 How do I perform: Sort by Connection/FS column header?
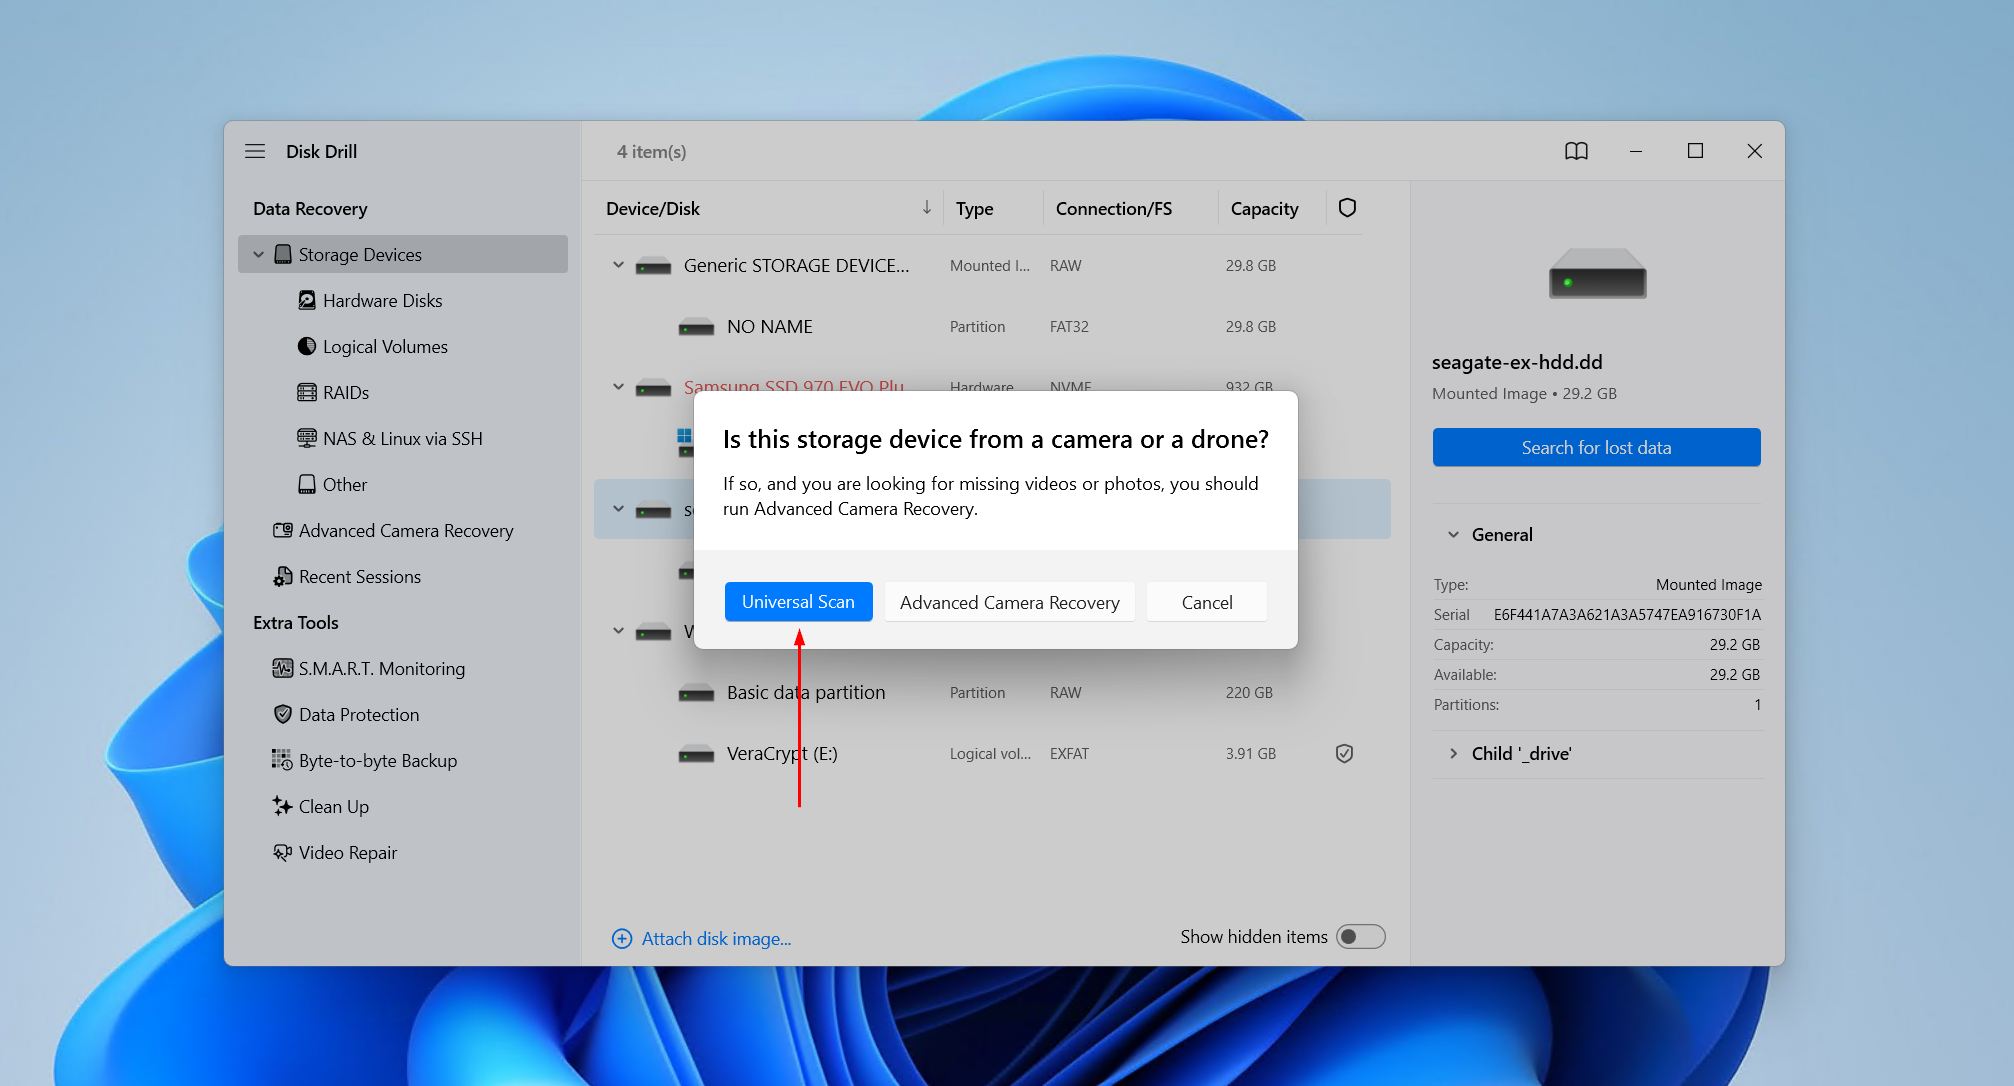1113,208
